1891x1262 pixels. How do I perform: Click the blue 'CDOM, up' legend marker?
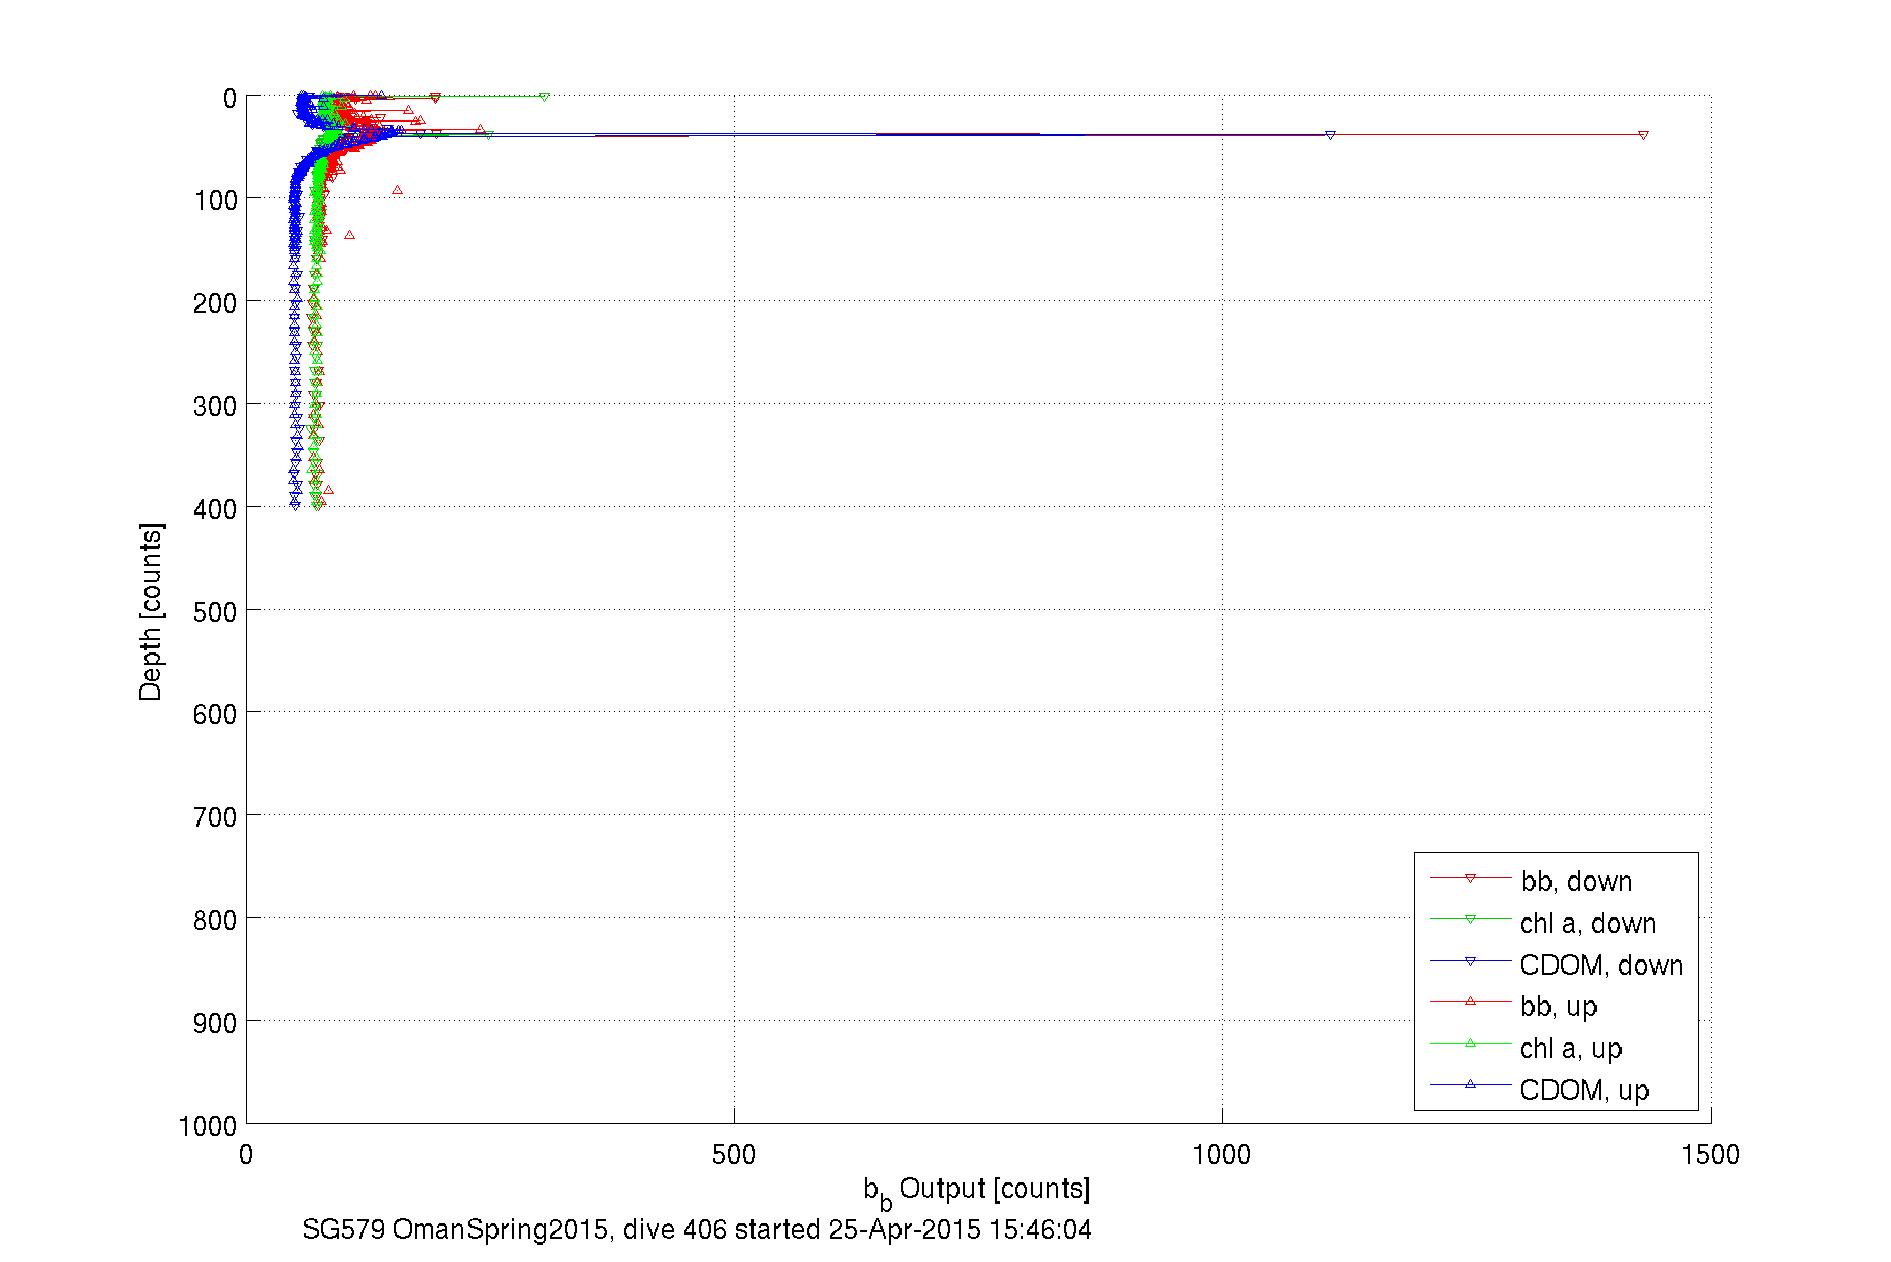(1470, 1084)
